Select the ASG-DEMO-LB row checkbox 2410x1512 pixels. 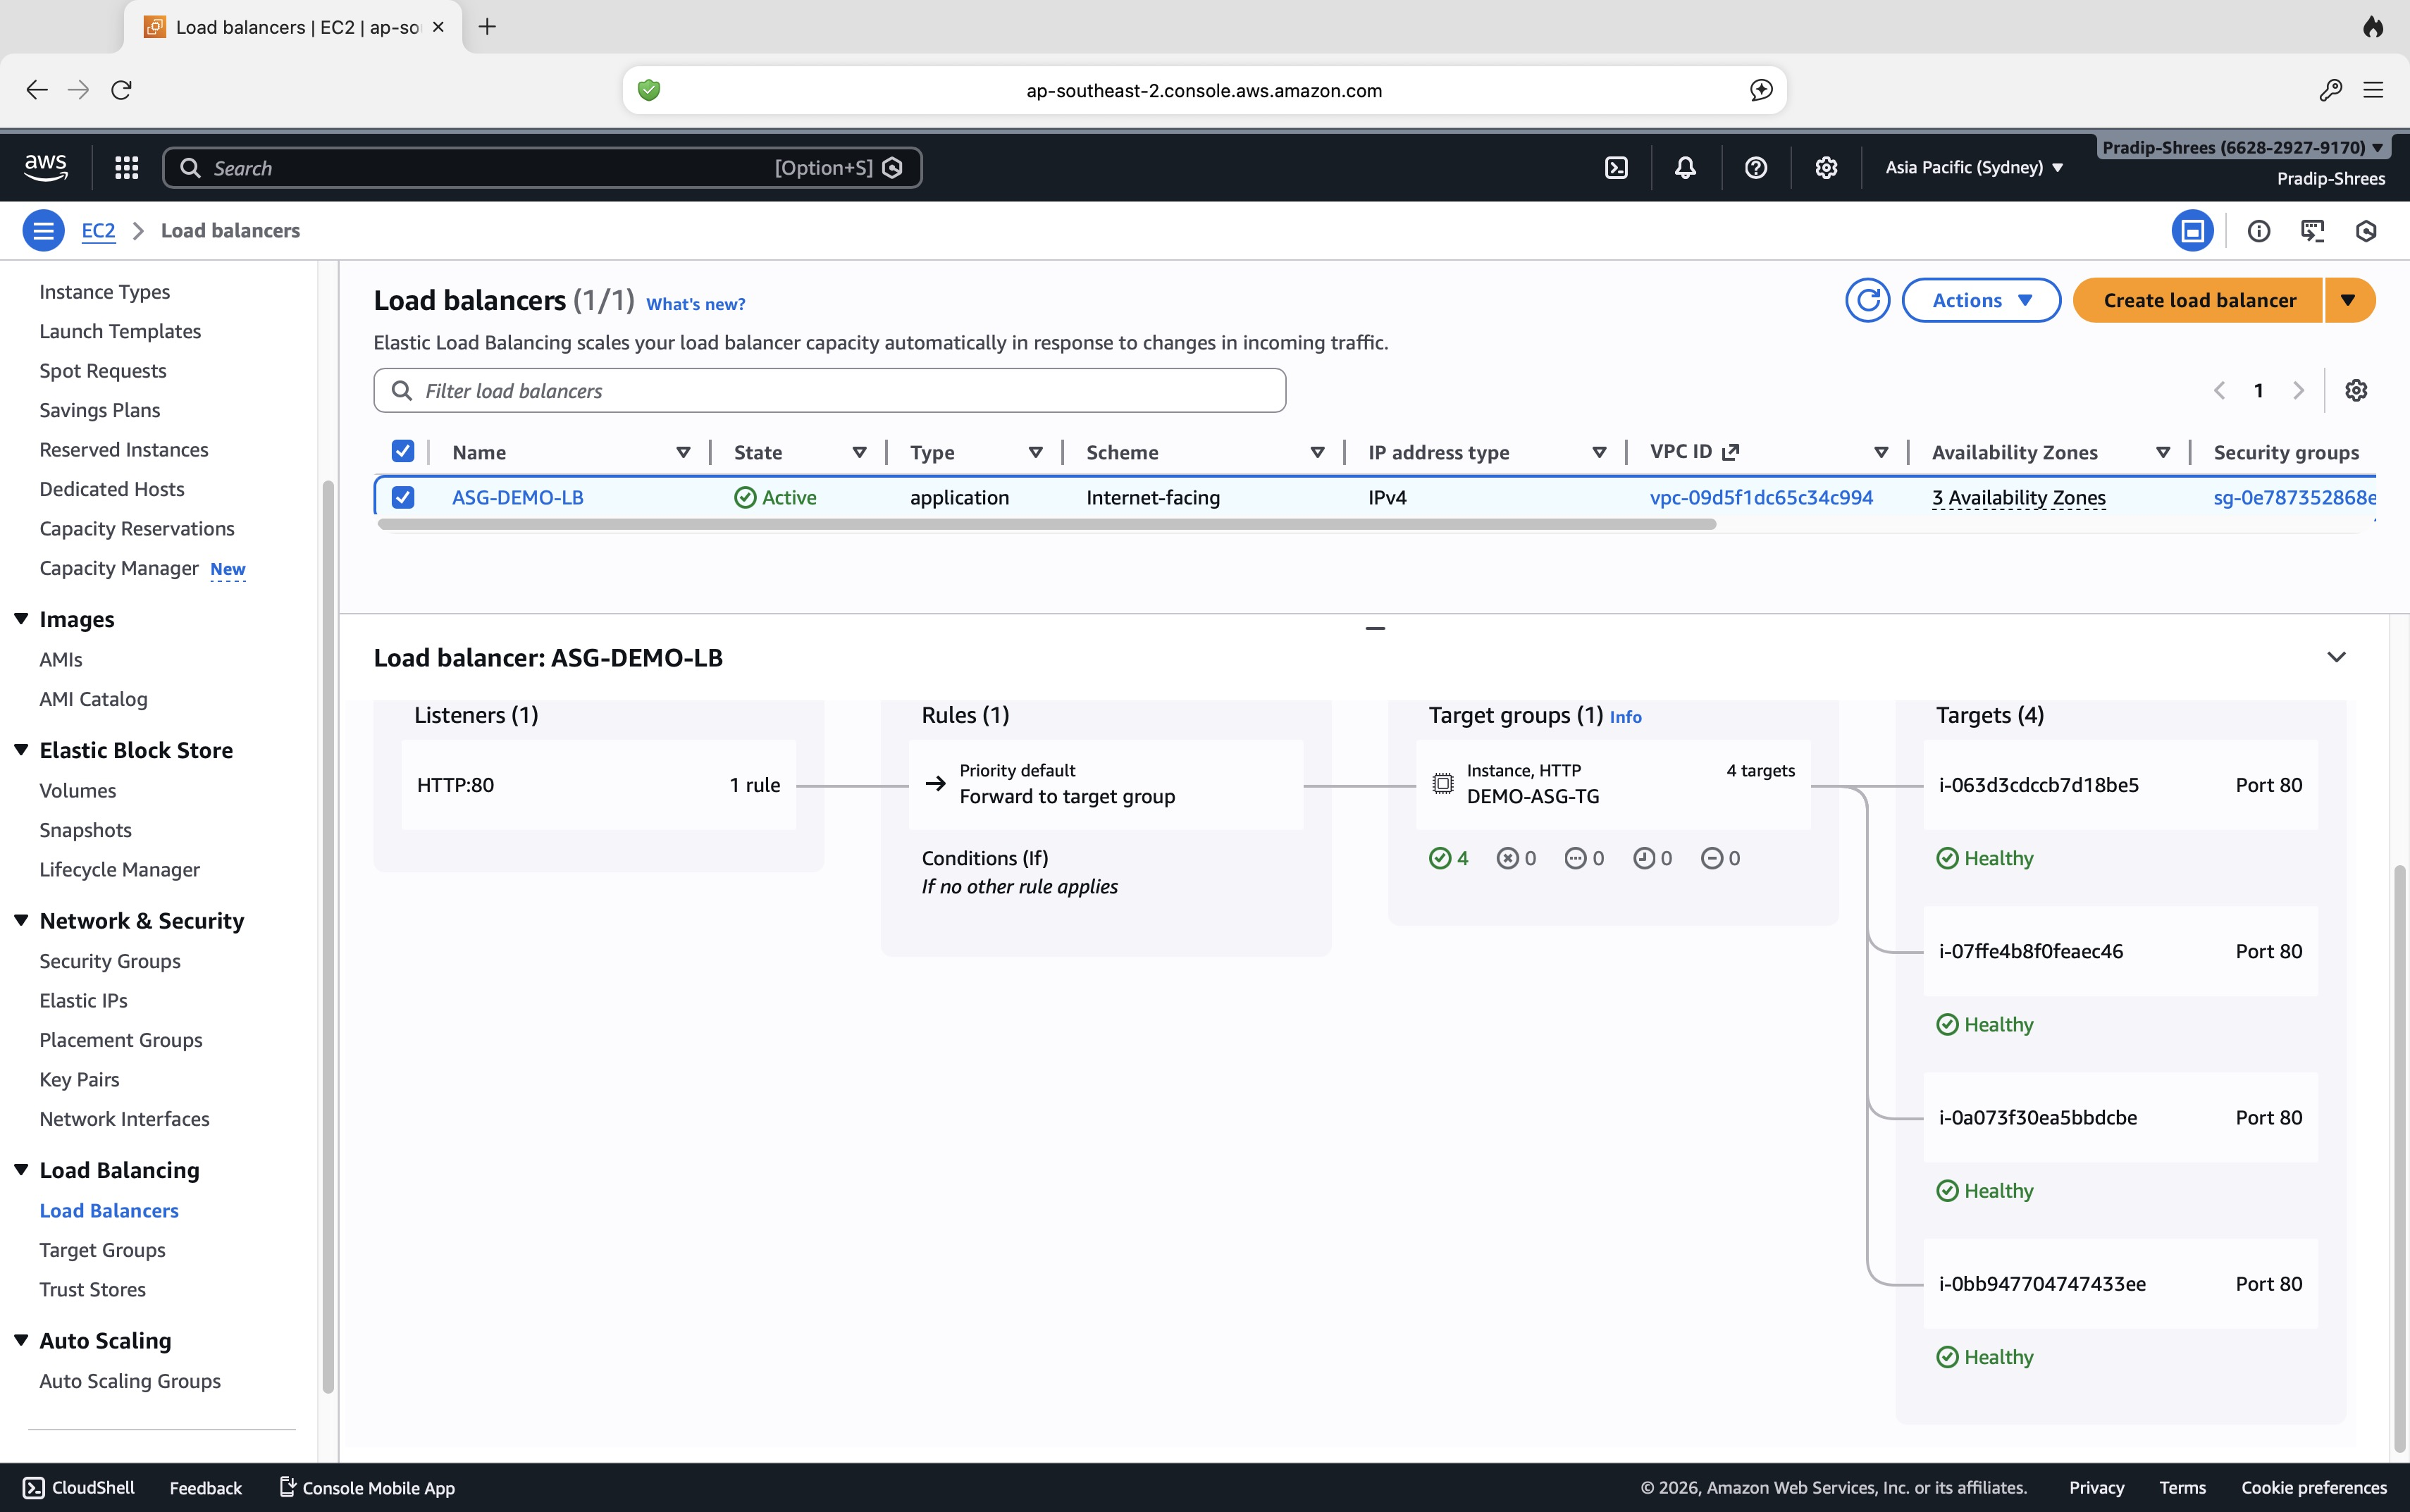click(402, 496)
